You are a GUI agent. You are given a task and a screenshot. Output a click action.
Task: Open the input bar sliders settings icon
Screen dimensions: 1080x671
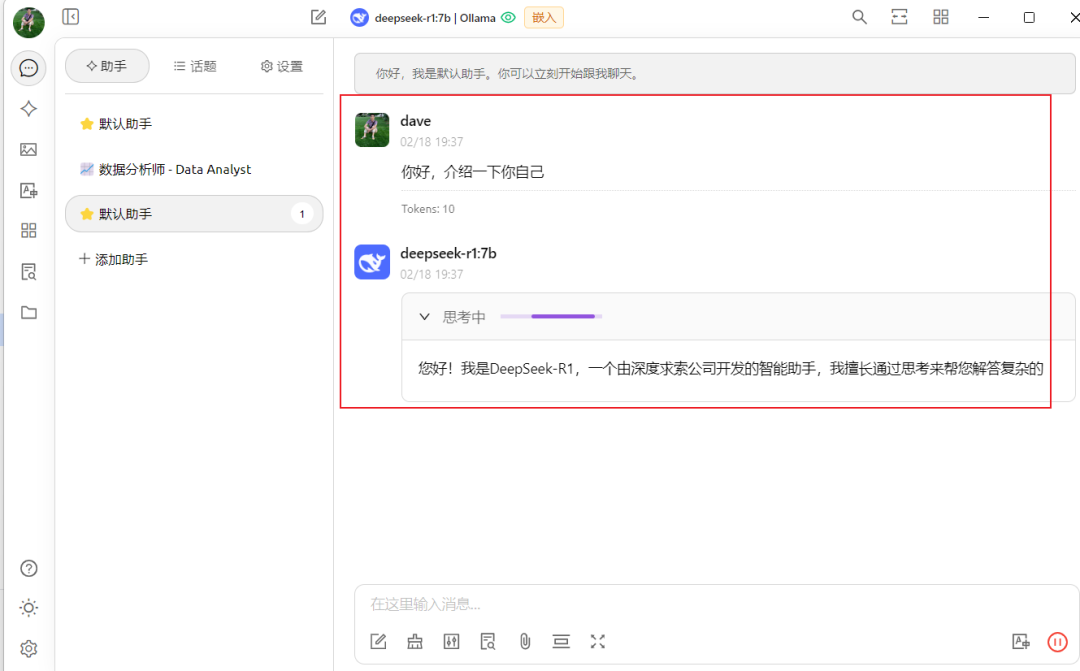[451, 642]
